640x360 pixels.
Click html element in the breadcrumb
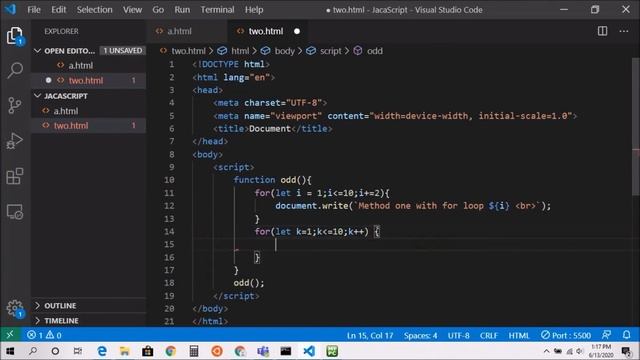[x=240, y=51]
